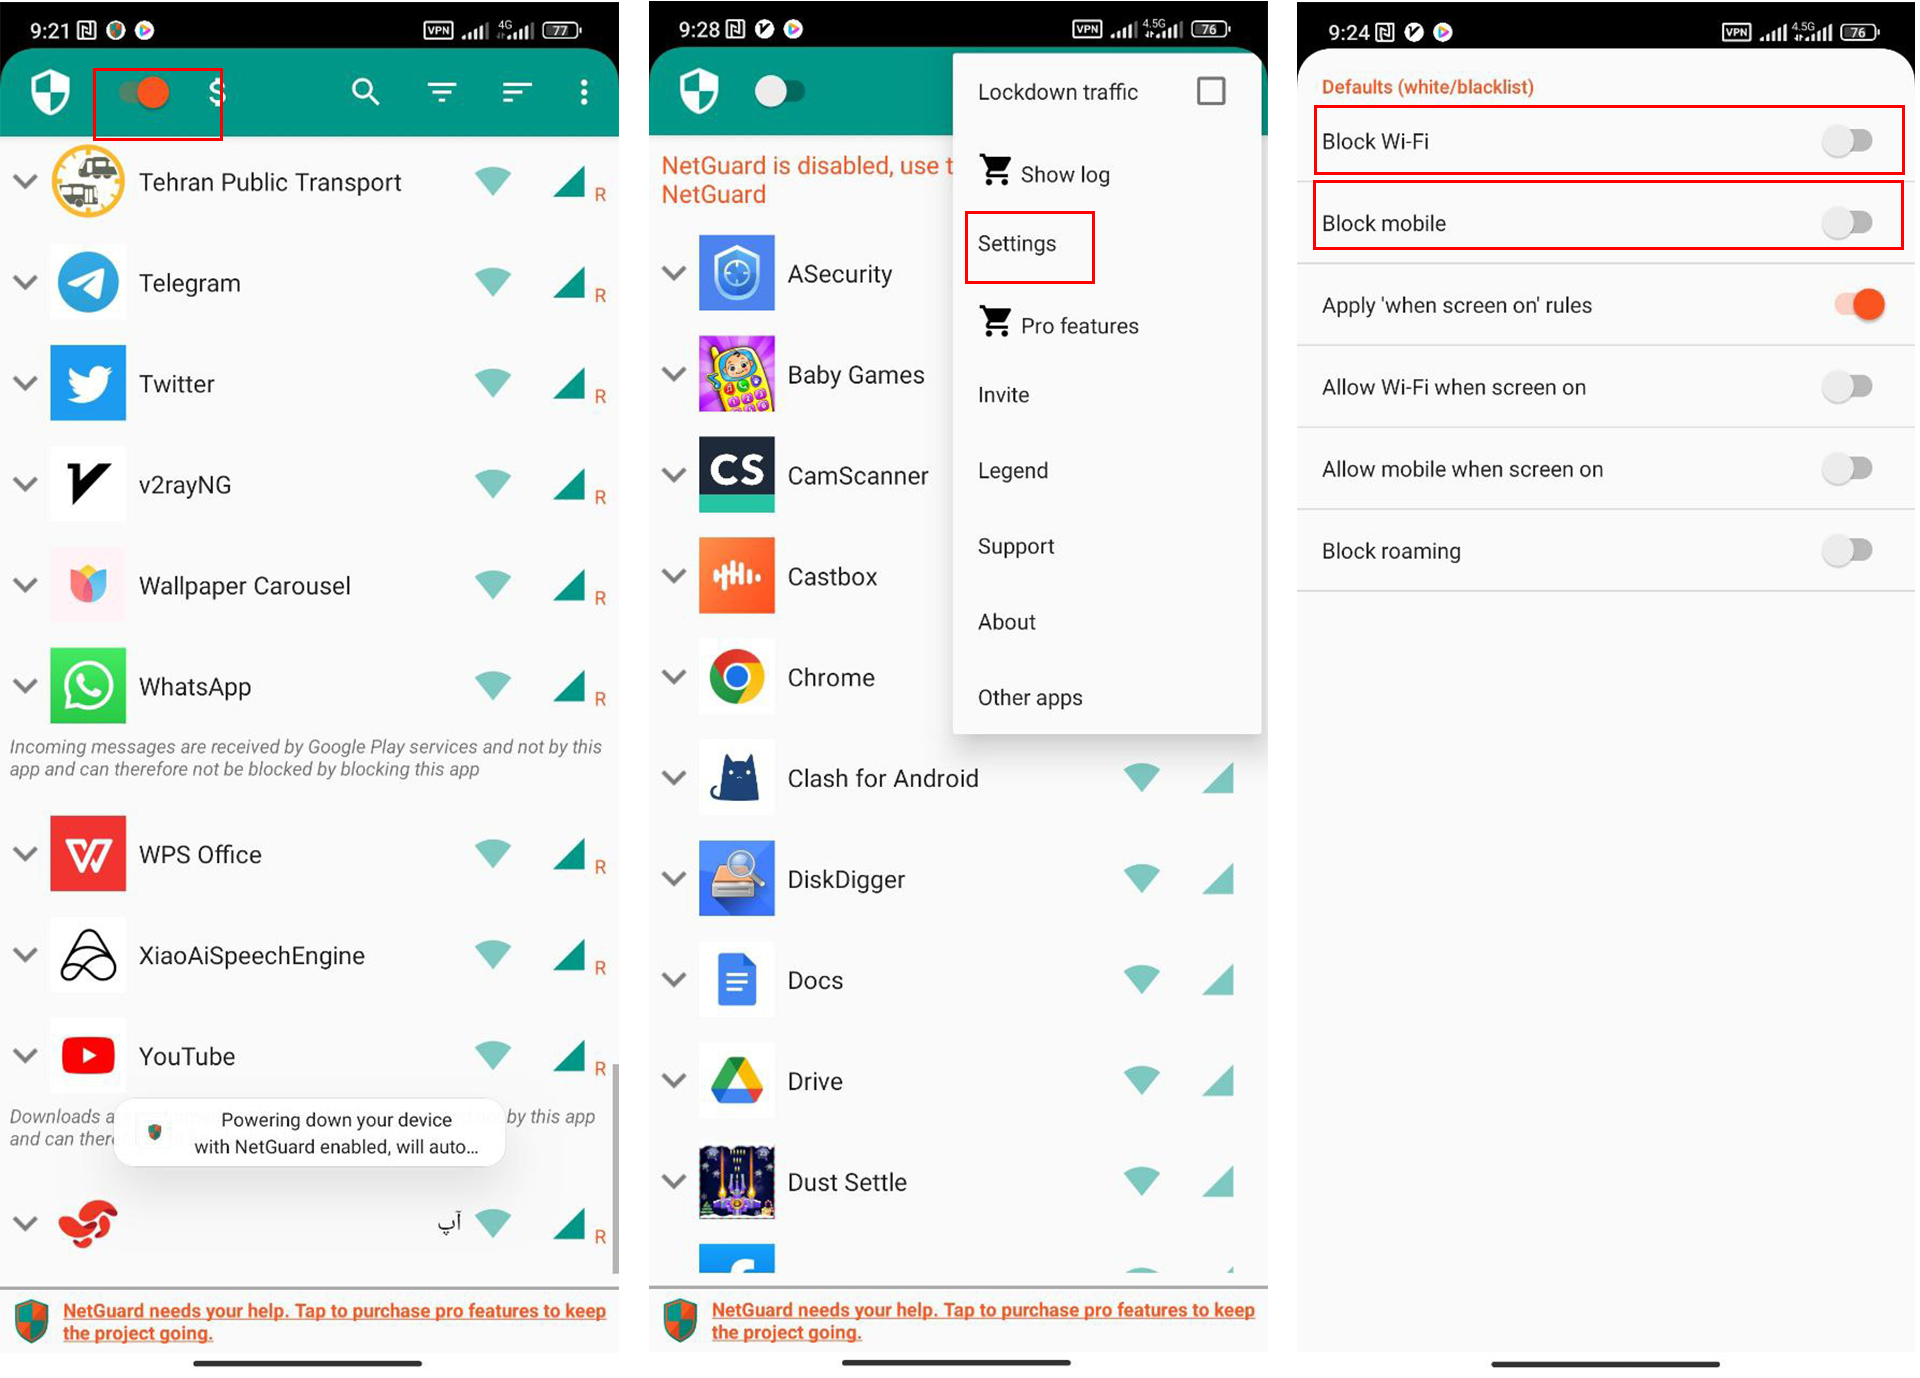Tap the three-dot overflow menu icon
This screenshot has height=1378, width=1920.
click(x=590, y=92)
